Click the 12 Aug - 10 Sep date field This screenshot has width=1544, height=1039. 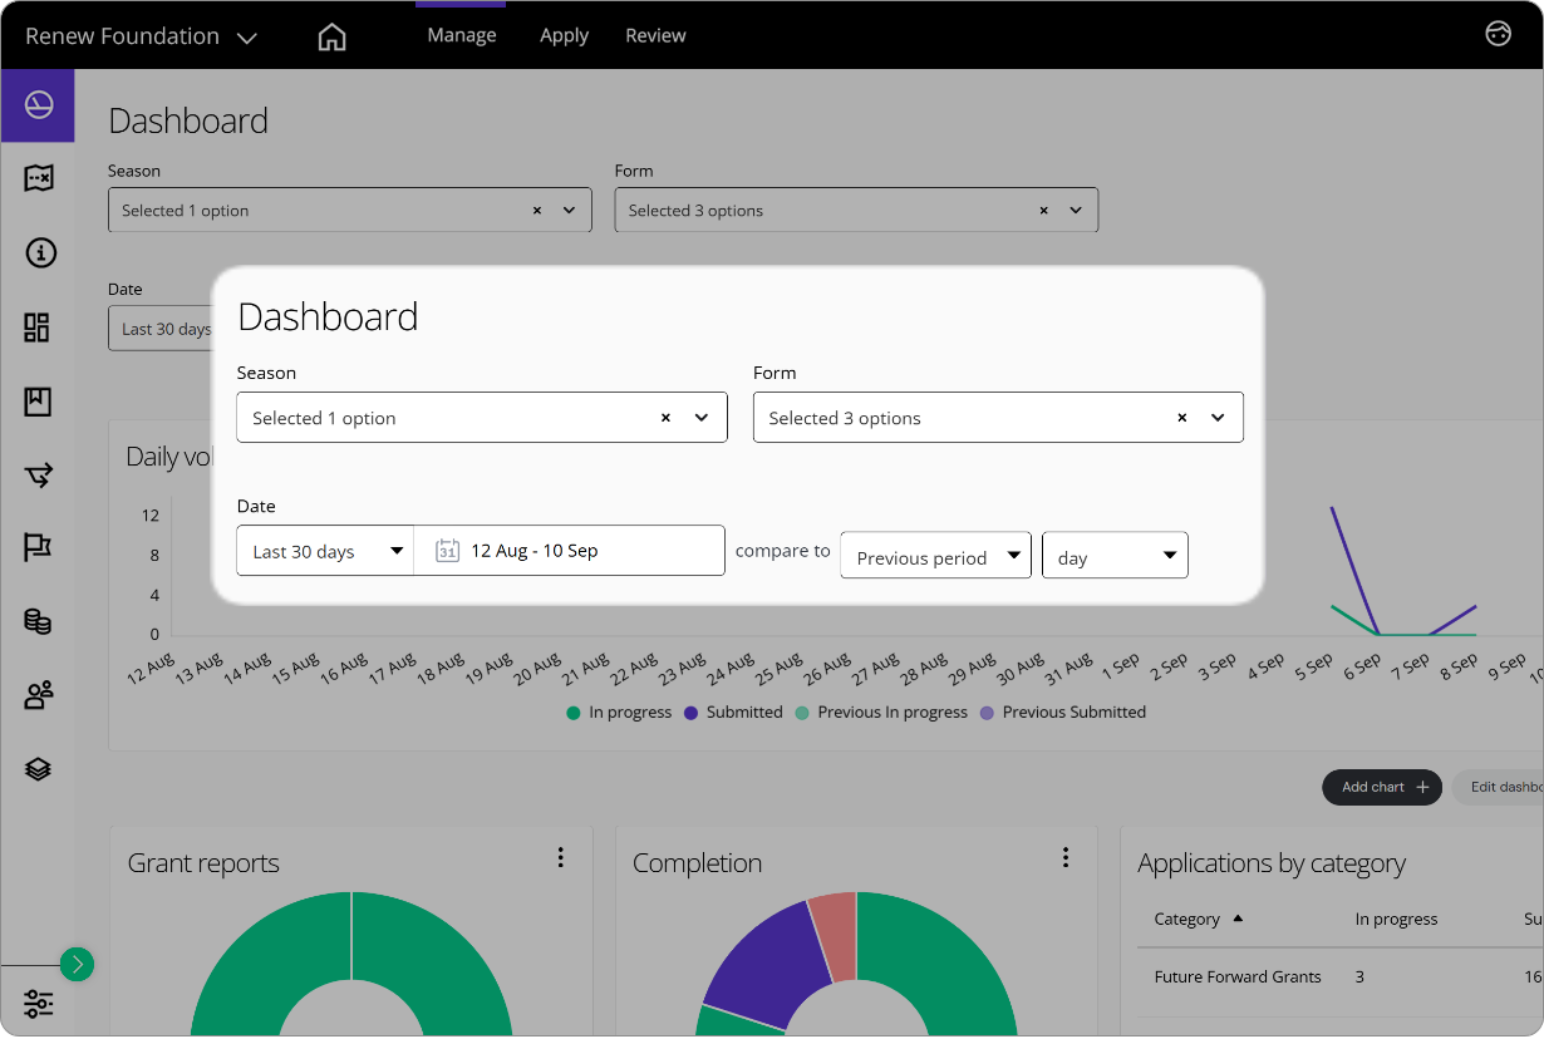click(568, 551)
